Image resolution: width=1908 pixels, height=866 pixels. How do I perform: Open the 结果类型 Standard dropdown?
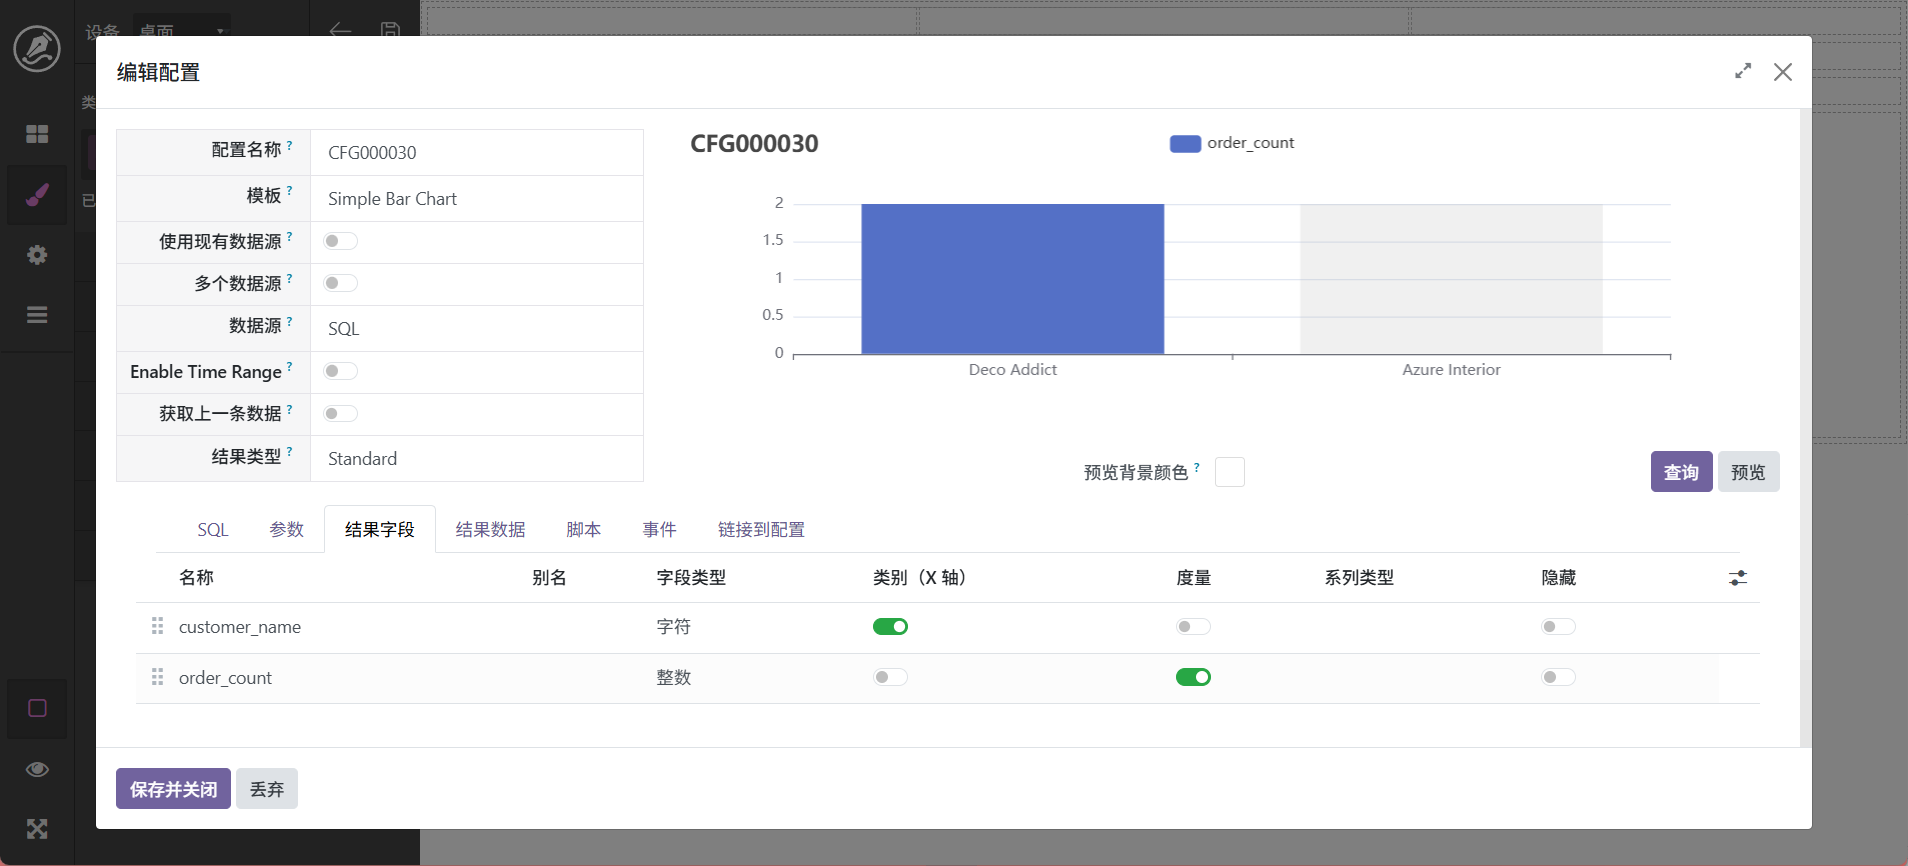[476, 459]
